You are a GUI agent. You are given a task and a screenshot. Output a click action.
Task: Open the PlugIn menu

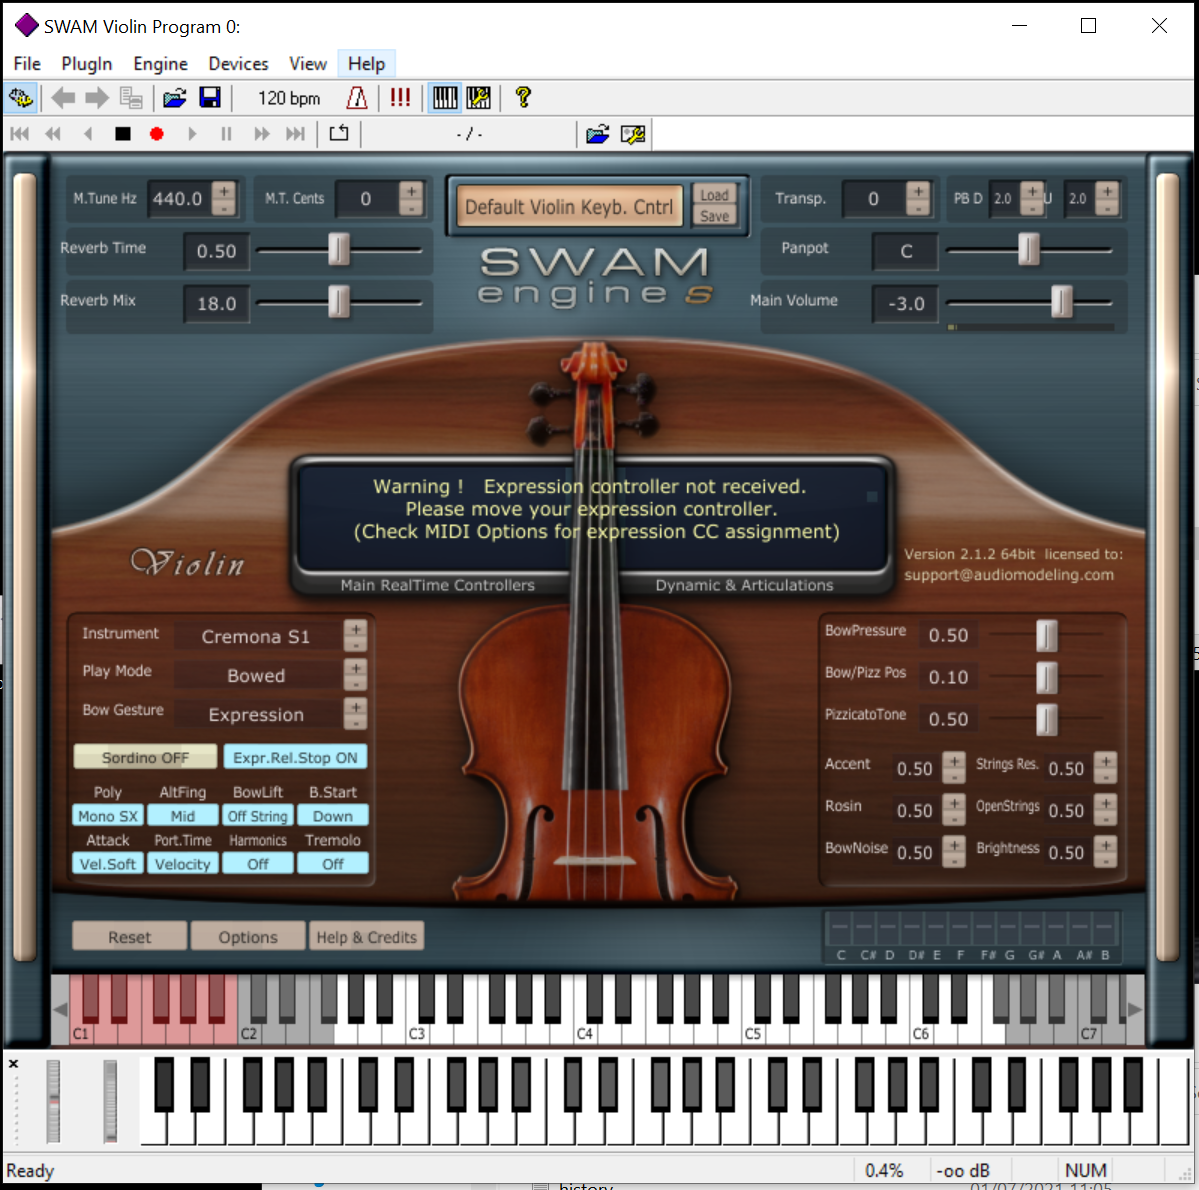pos(86,63)
